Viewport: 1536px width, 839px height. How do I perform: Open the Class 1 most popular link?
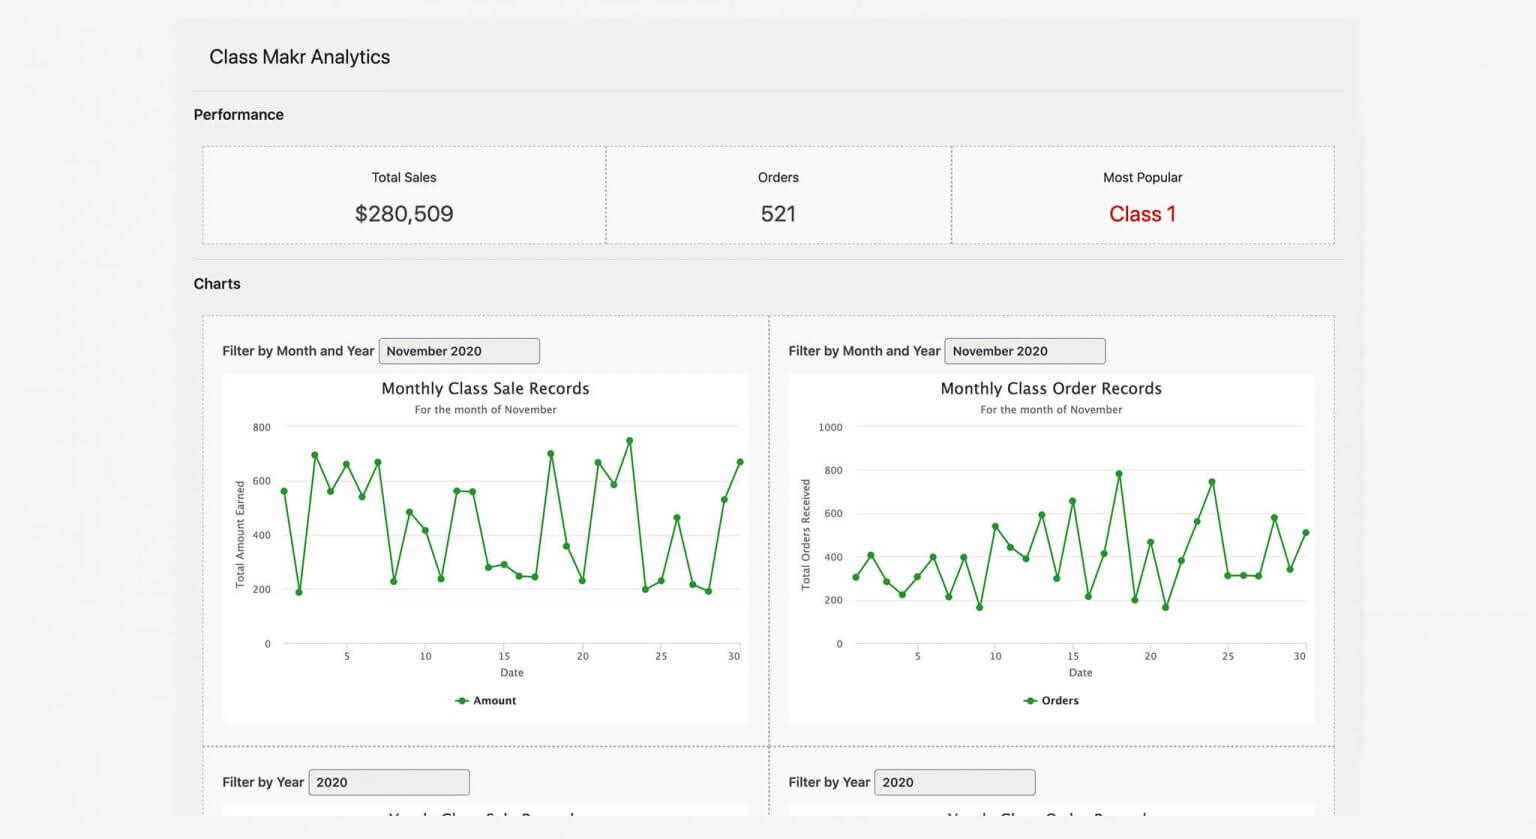[x=1142, y=214]
